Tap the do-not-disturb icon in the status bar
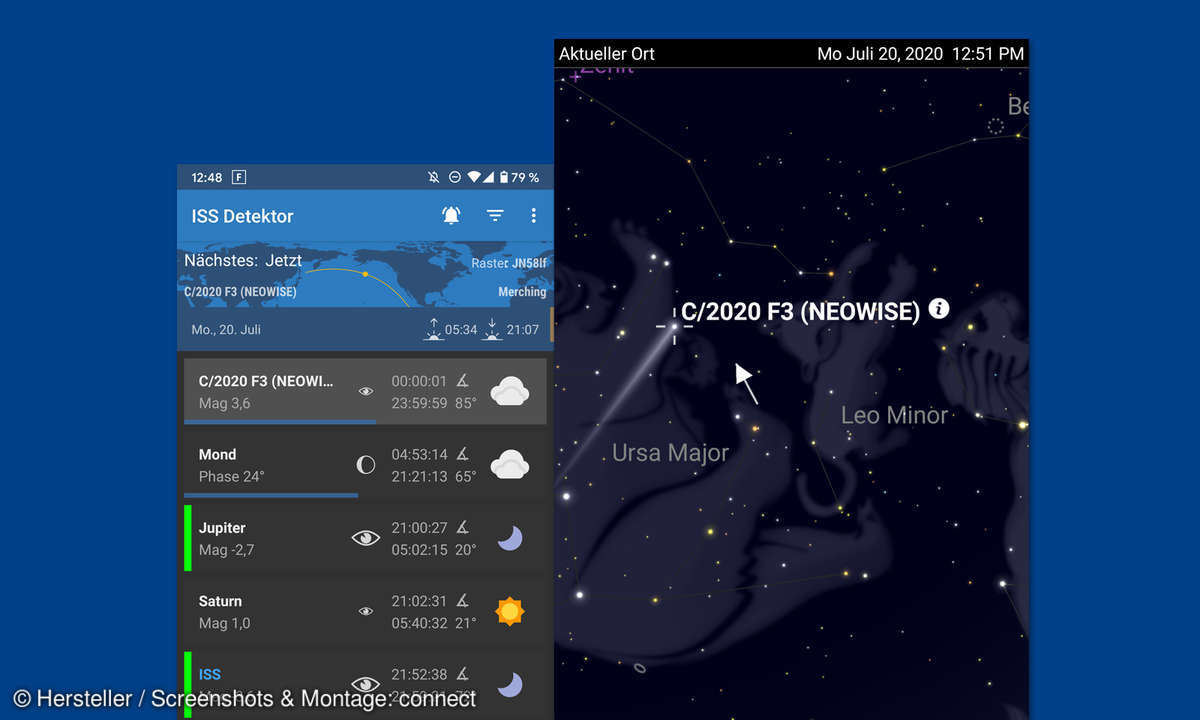 pos(454,177)
